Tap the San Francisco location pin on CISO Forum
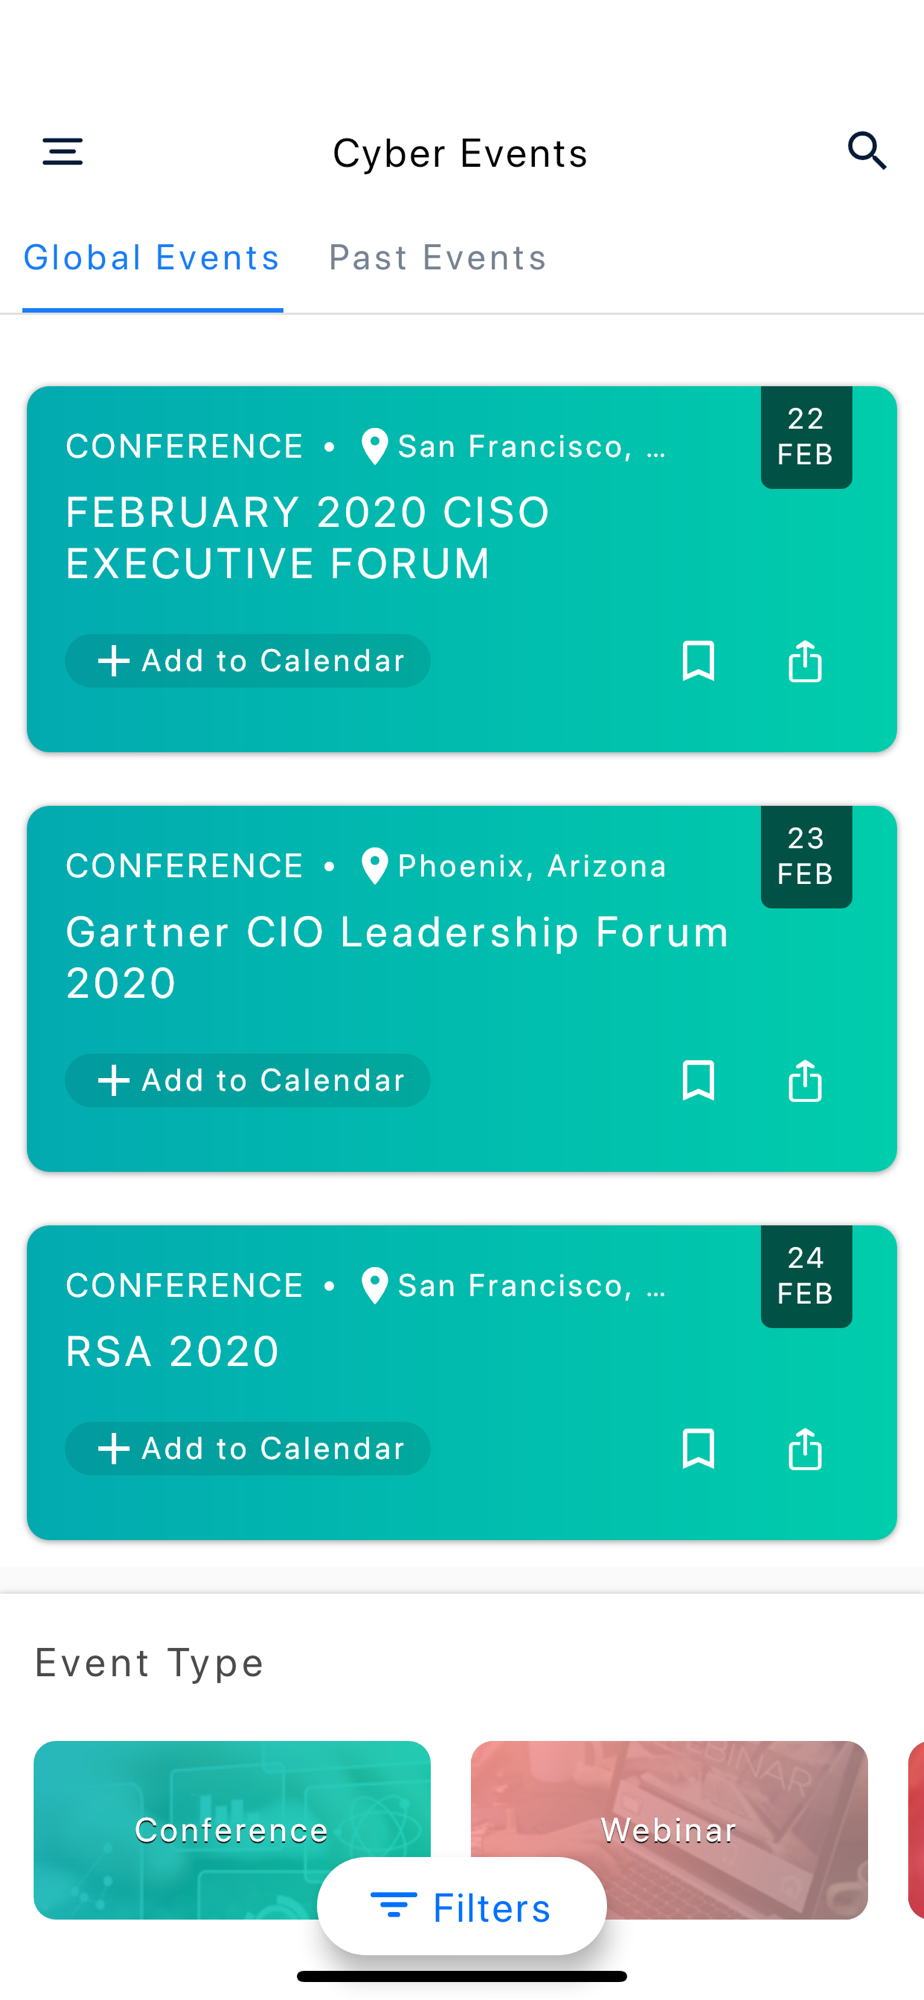 [x=375, y=447]
